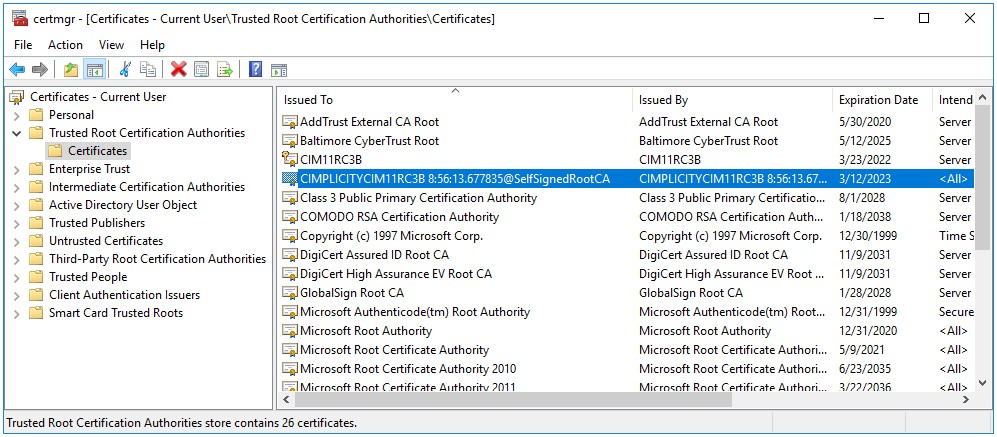
Task: Select the Copyright (c) 1997 Microsoft Corp. row
Action: point(627,236)
